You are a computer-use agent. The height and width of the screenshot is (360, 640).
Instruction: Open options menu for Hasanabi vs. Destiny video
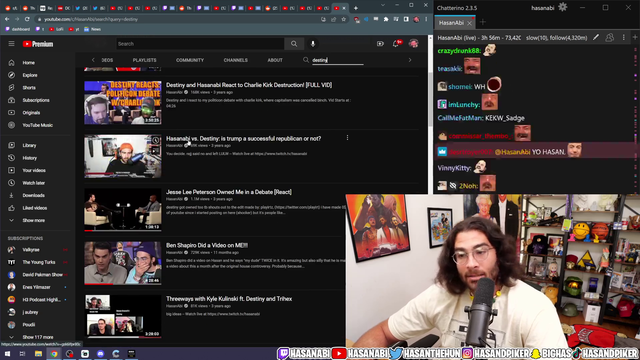click(347, 138)
